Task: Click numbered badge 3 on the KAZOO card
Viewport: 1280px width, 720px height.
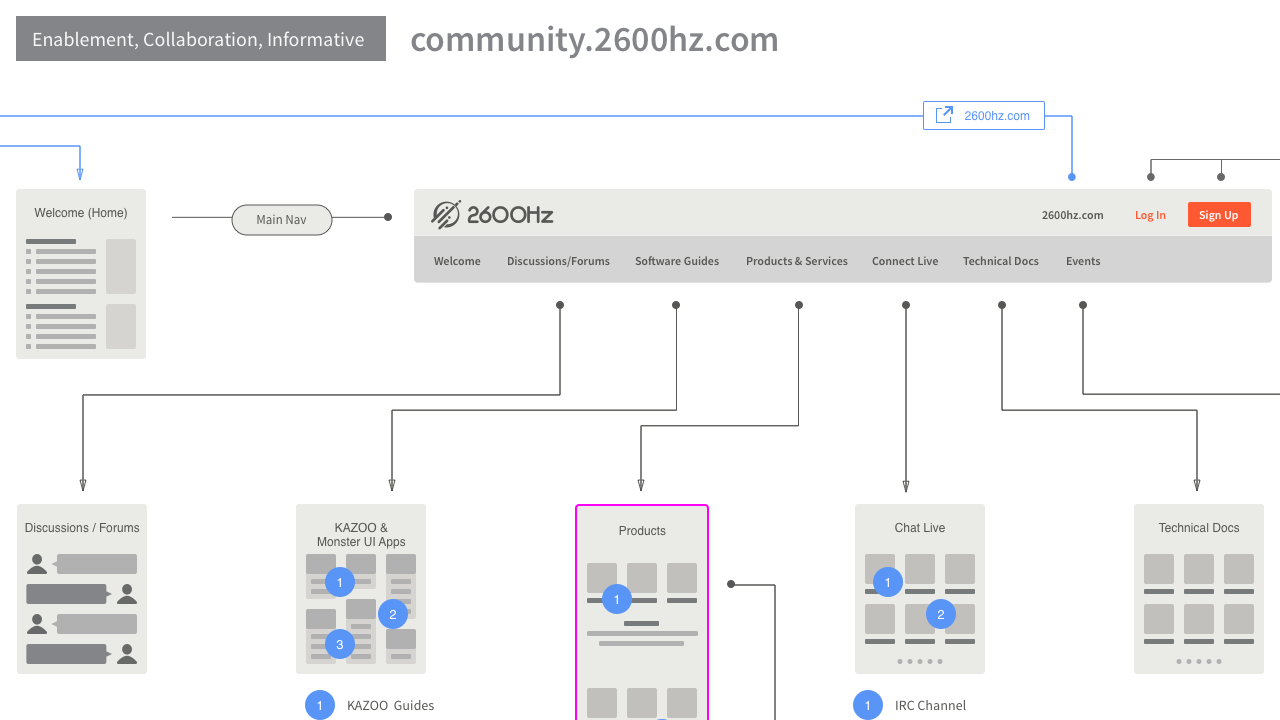Action: coord(338,644)
